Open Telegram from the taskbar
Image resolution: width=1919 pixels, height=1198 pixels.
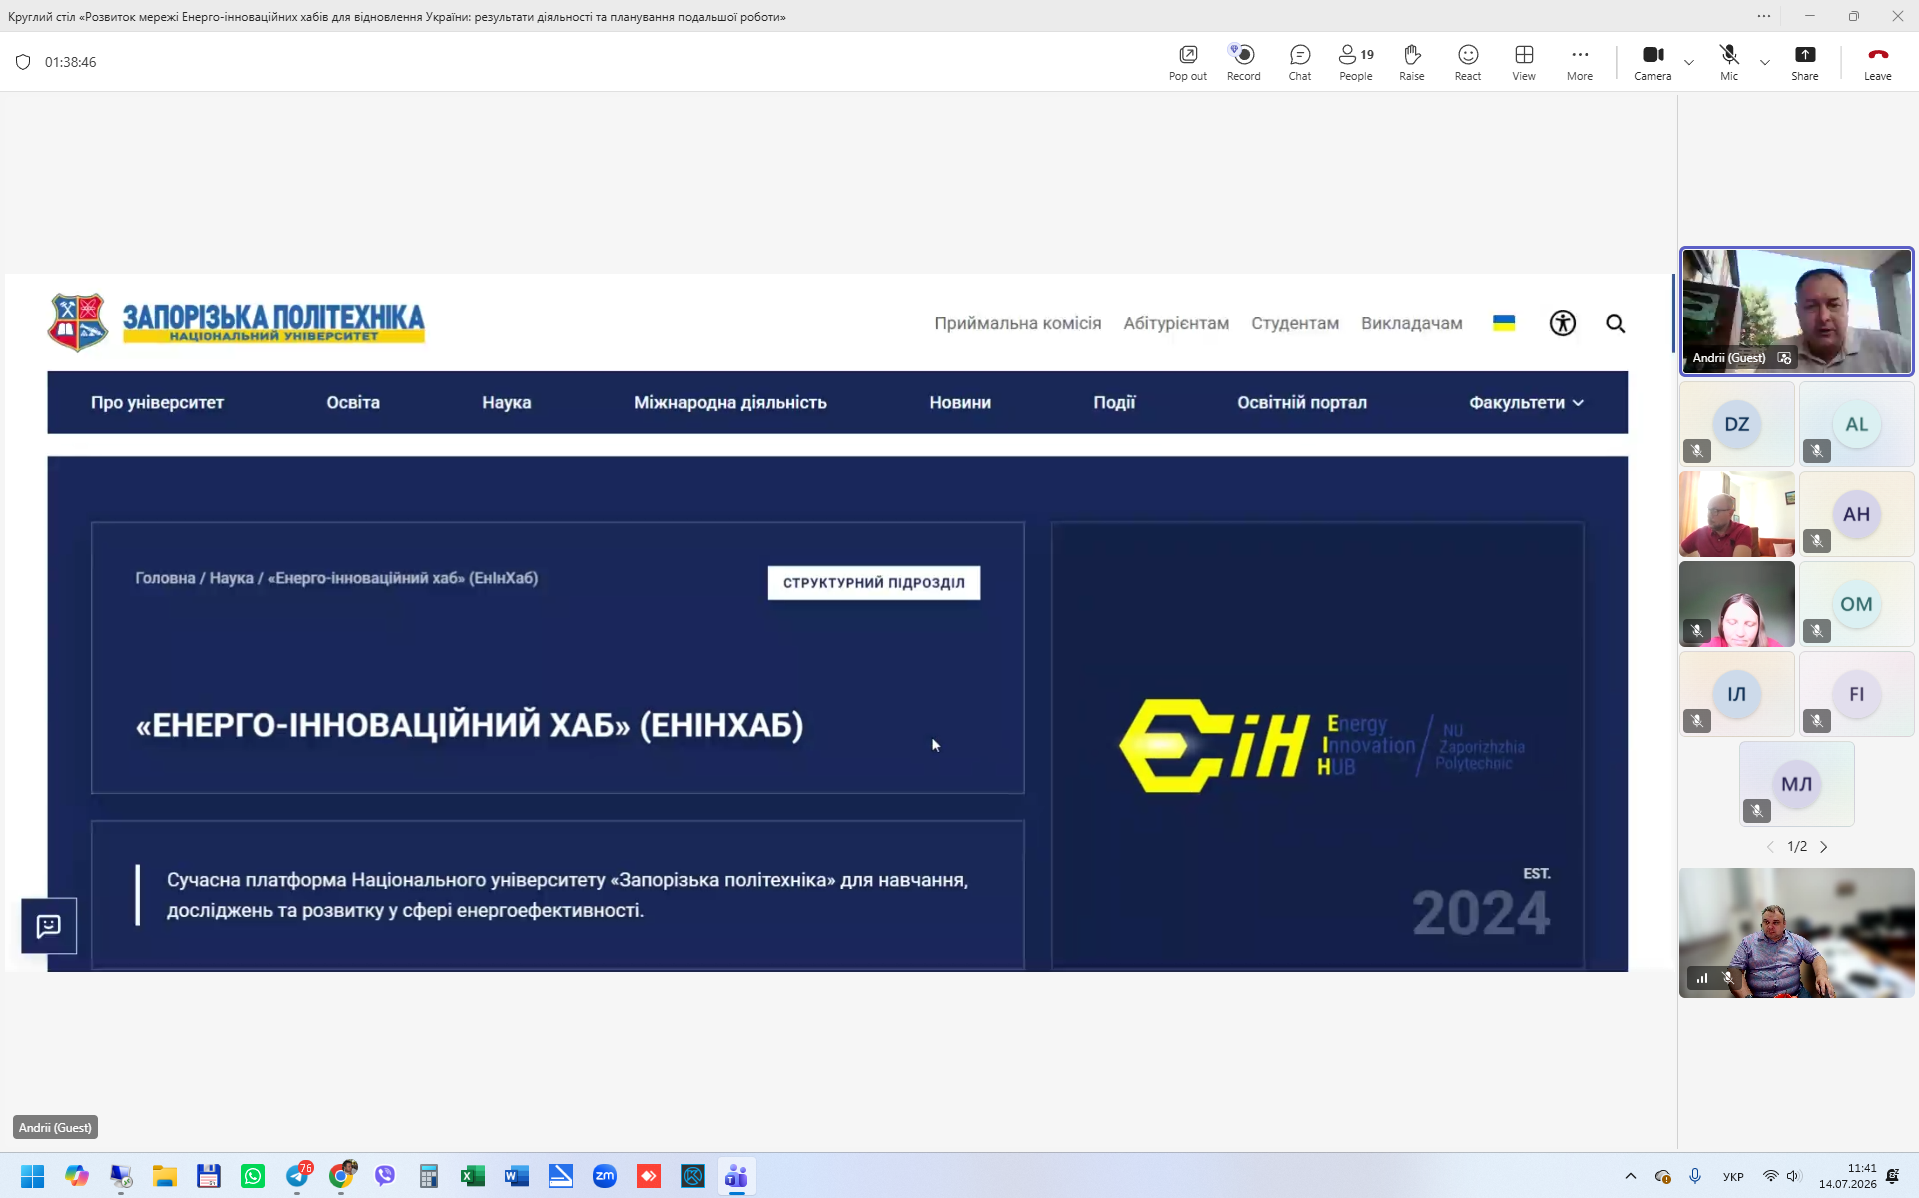pyautogui.click(x=297, y=1176)
